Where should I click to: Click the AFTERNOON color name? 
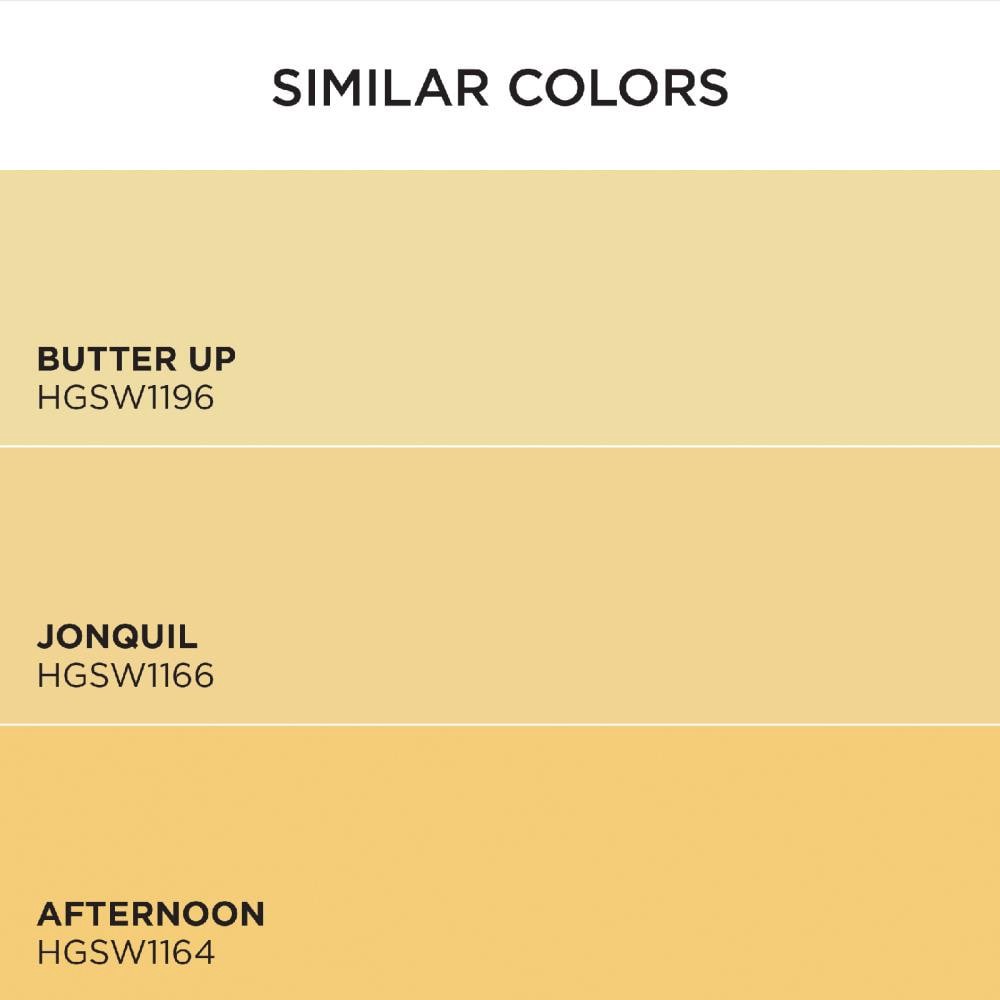150,914
